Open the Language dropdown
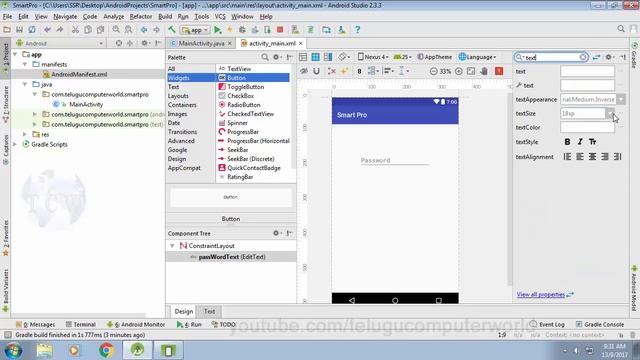 pos(478,57)
